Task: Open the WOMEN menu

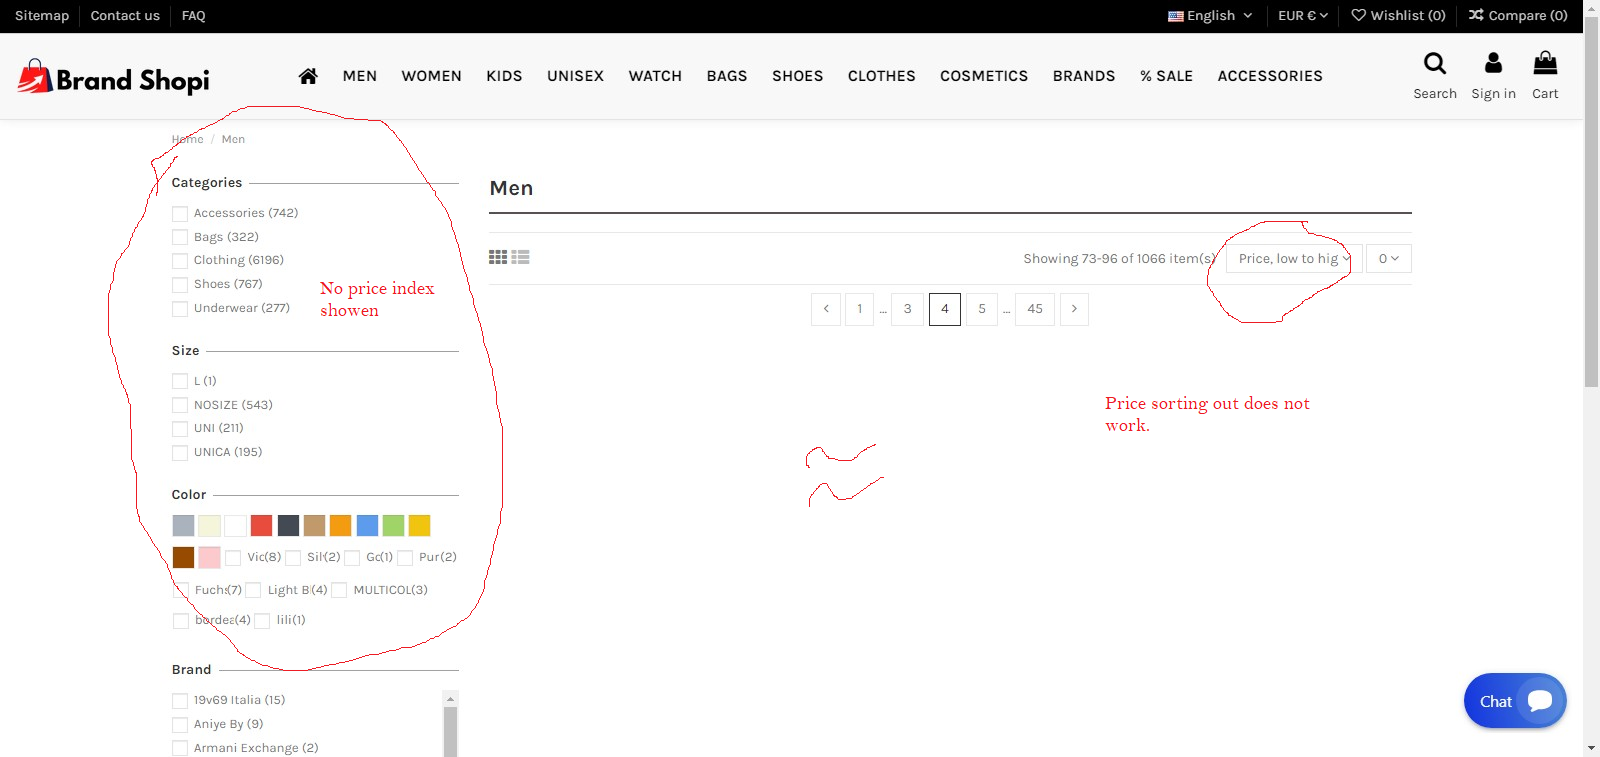Action: [x=432, y=76]
